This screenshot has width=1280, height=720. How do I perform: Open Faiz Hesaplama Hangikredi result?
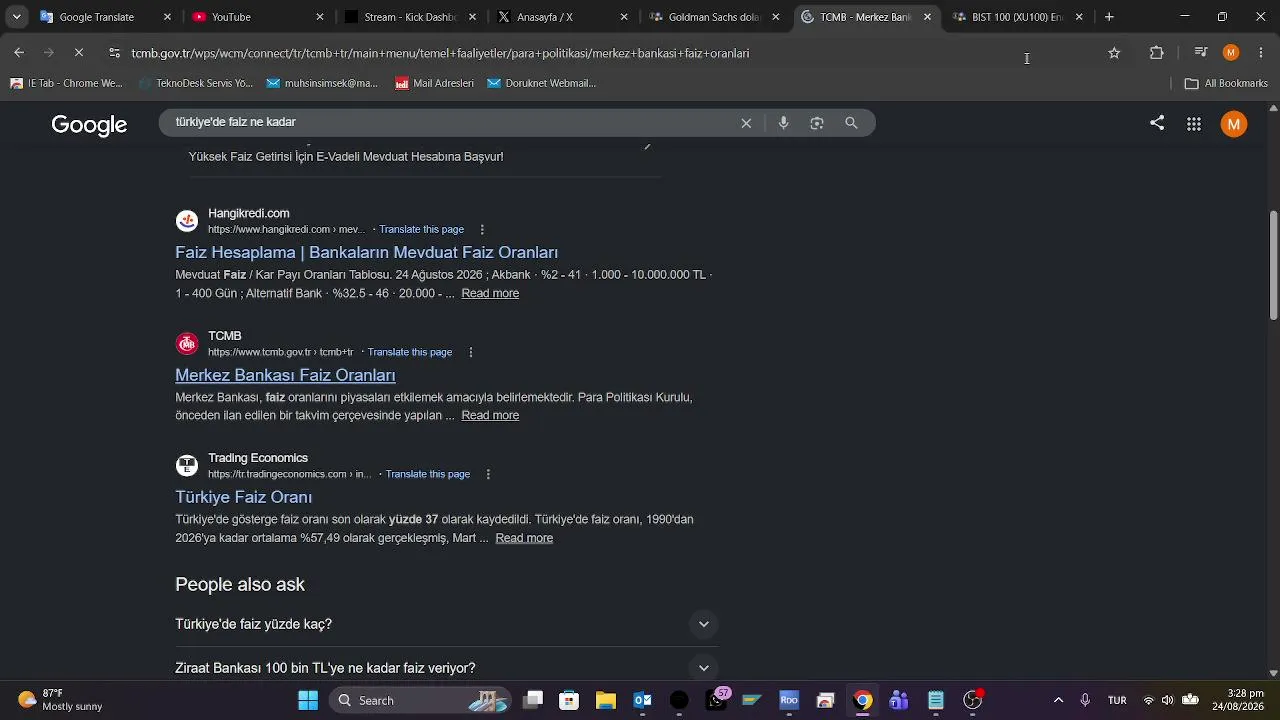click(366, 253)
